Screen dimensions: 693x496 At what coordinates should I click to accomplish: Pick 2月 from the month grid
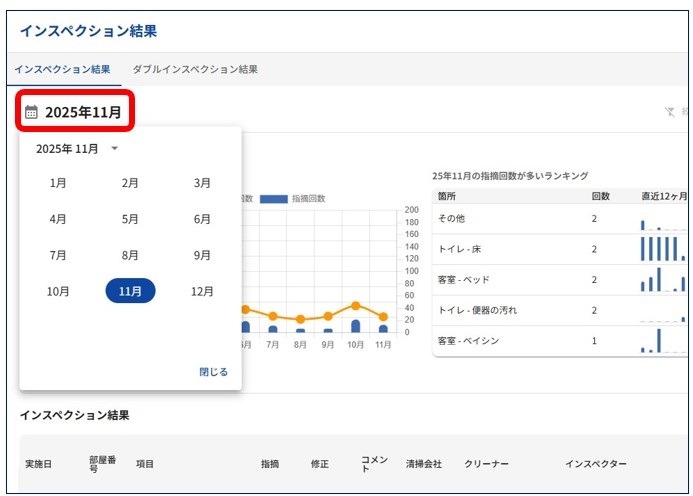(130, 183)
